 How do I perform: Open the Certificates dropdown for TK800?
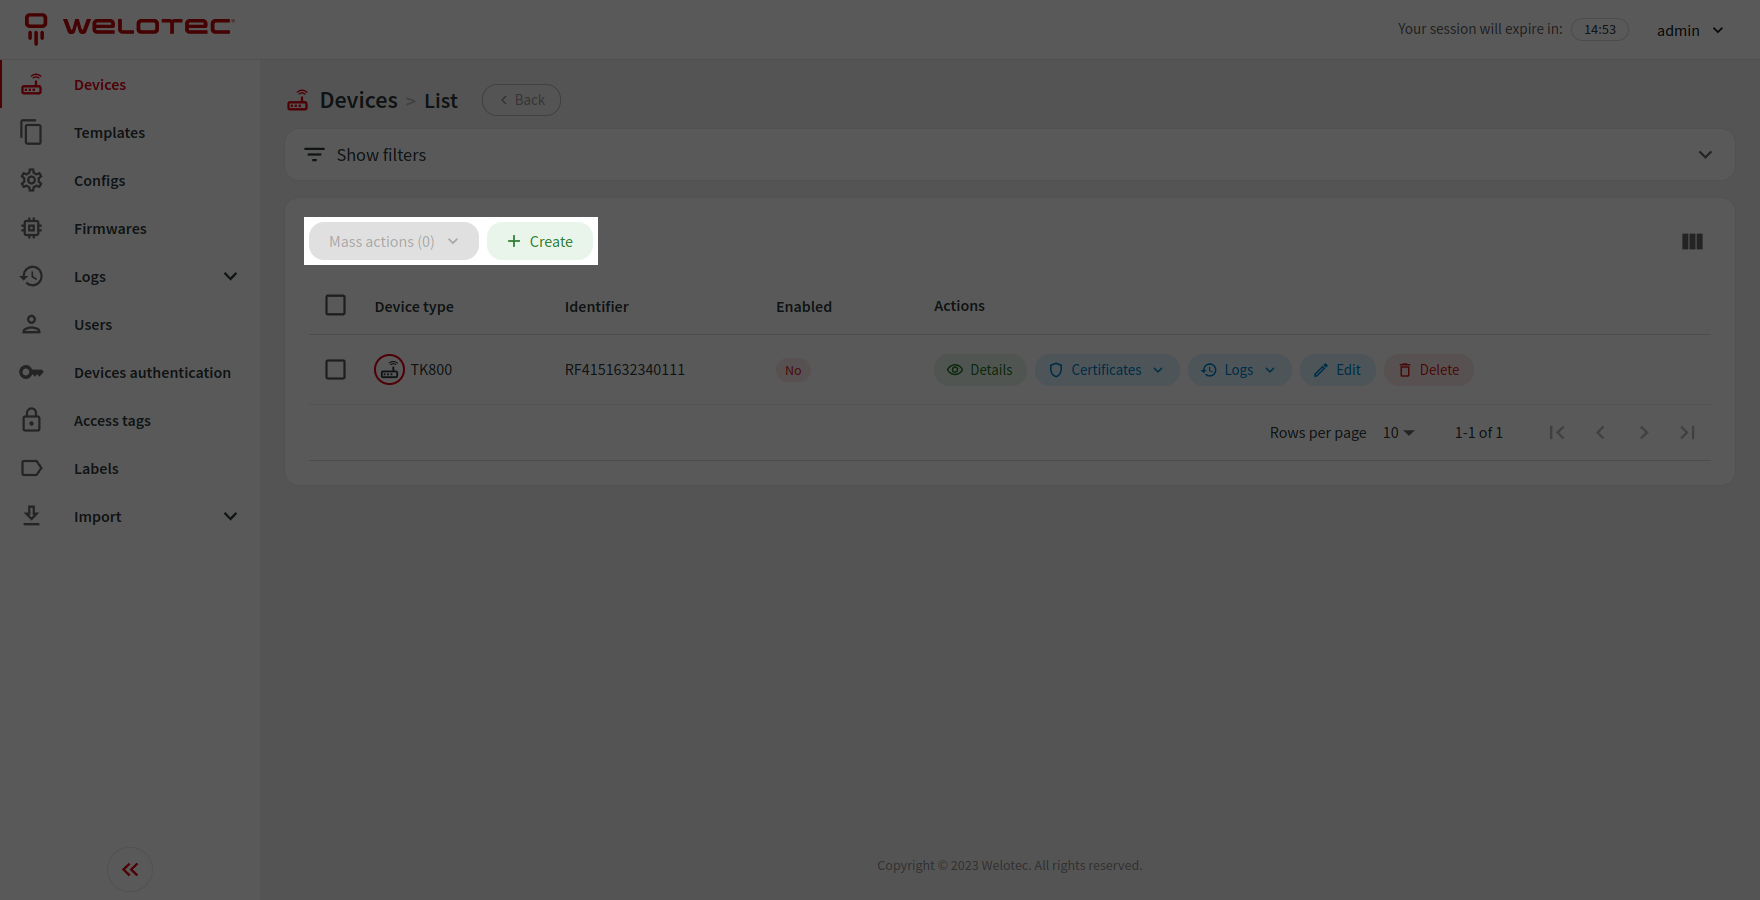pyautogui.click(x=1107, y=370)
